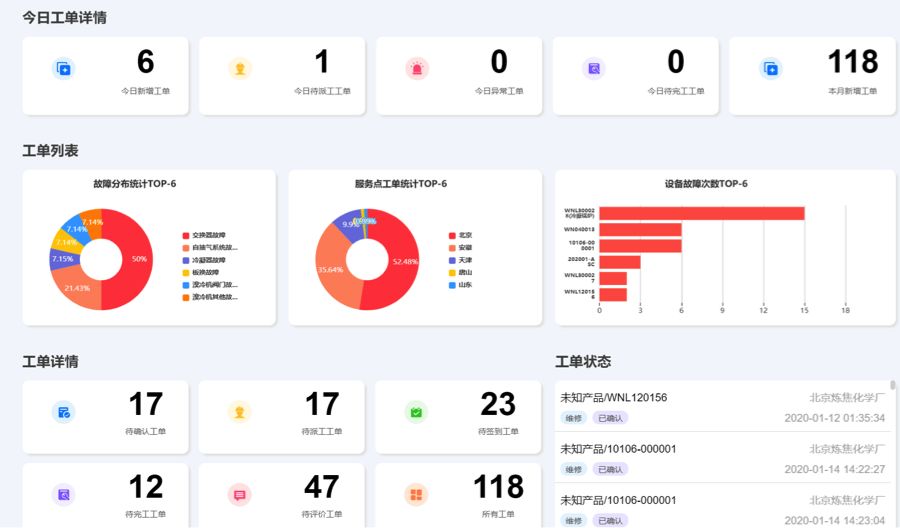This screenshot has height=528, width=900.
Task: Click the 工单状态 section heading
Action: (583, 362)
